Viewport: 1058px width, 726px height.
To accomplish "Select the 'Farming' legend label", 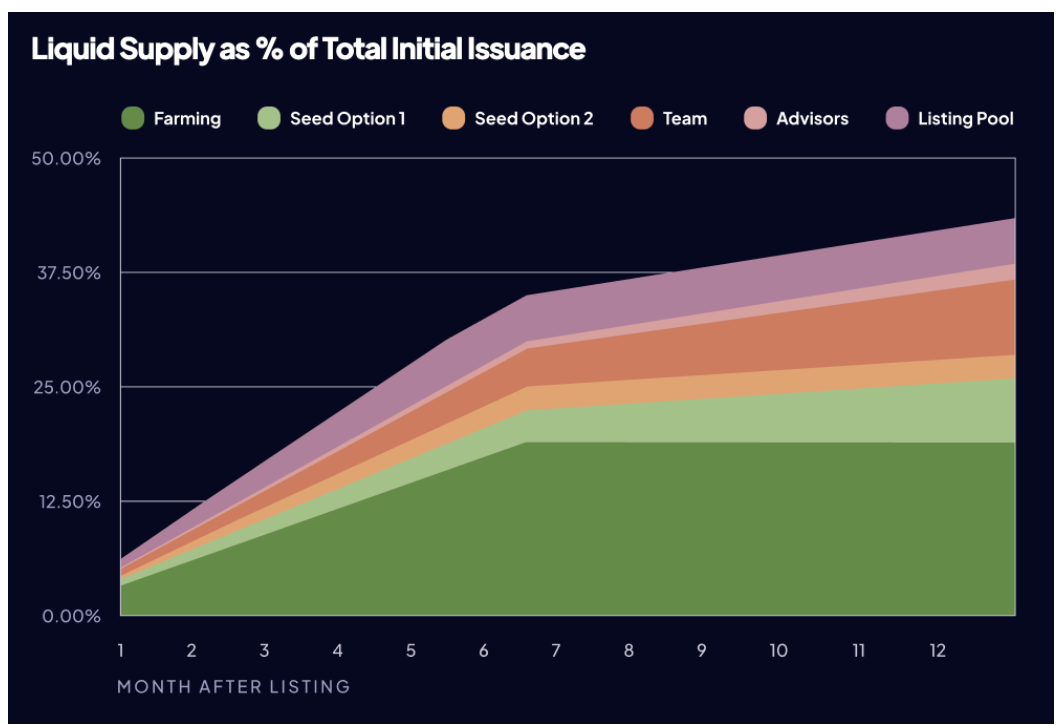I will click(187, 119).
